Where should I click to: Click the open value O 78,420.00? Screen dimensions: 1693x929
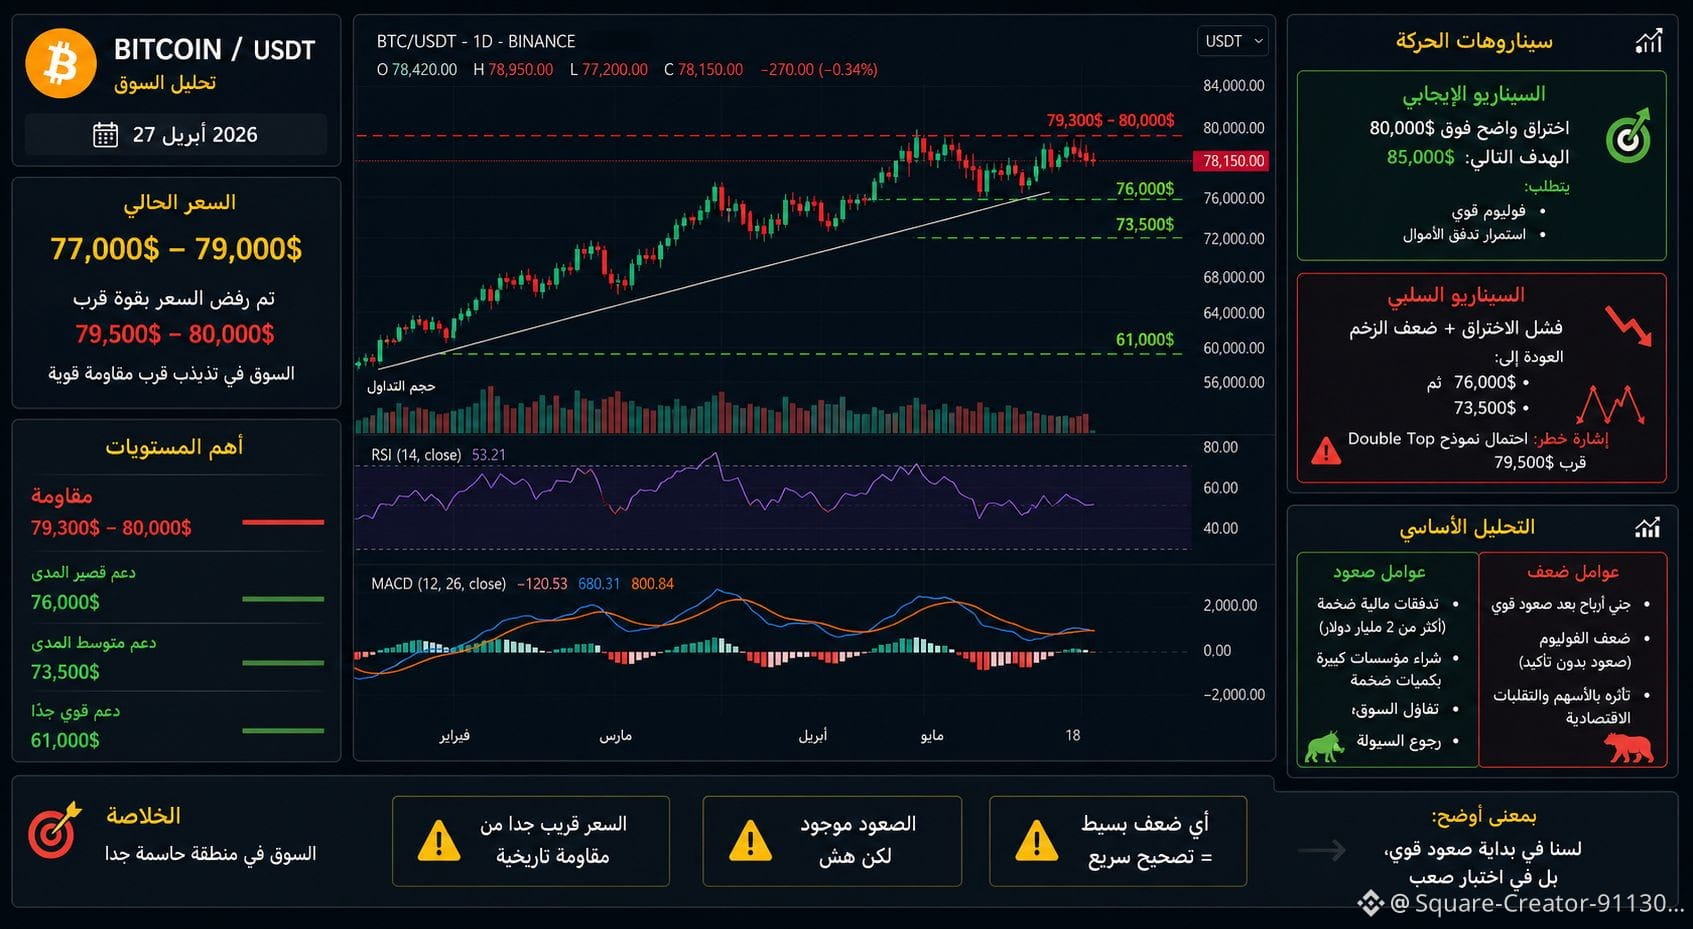tap(416, 70)
